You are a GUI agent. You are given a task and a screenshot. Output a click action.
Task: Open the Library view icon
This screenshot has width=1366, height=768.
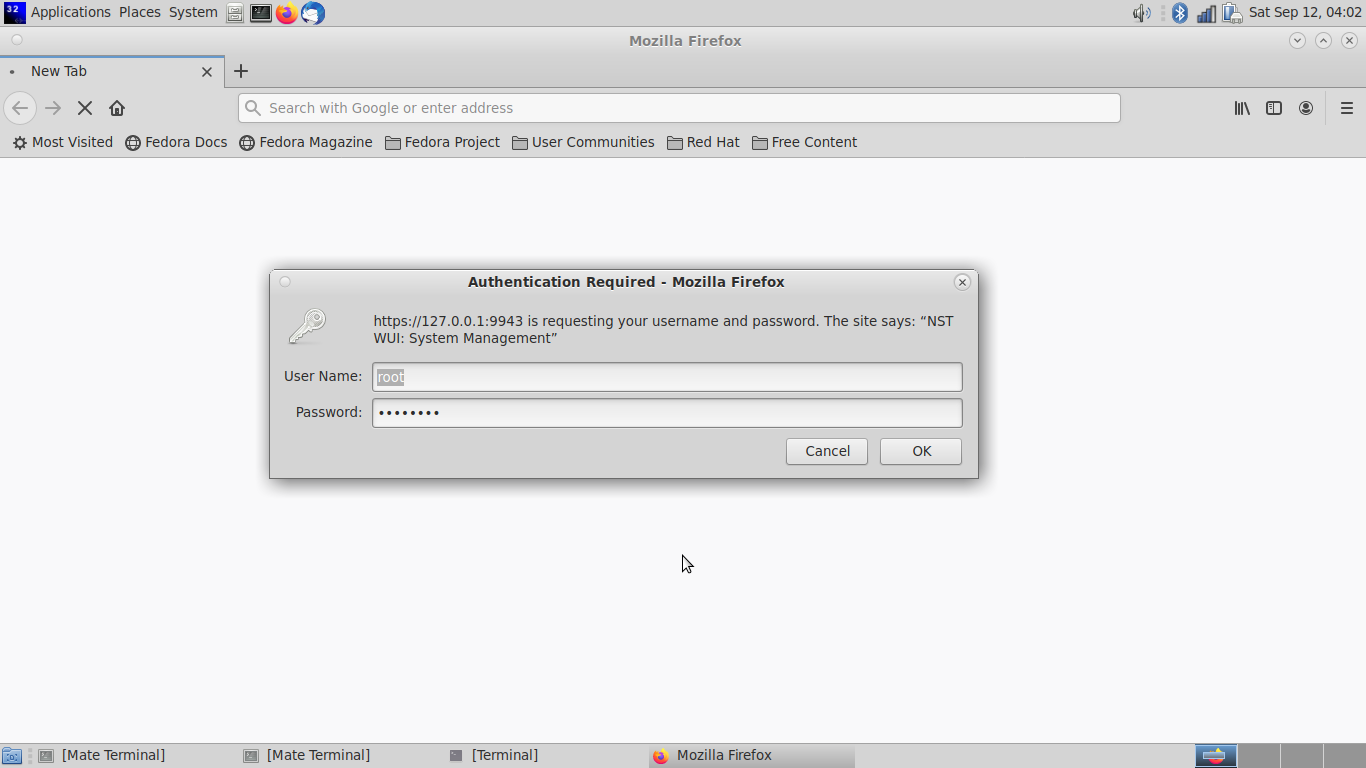coord(1242,108)
